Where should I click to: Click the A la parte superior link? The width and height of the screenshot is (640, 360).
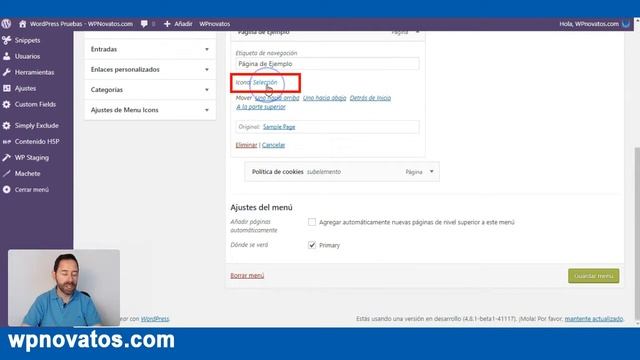261,107
